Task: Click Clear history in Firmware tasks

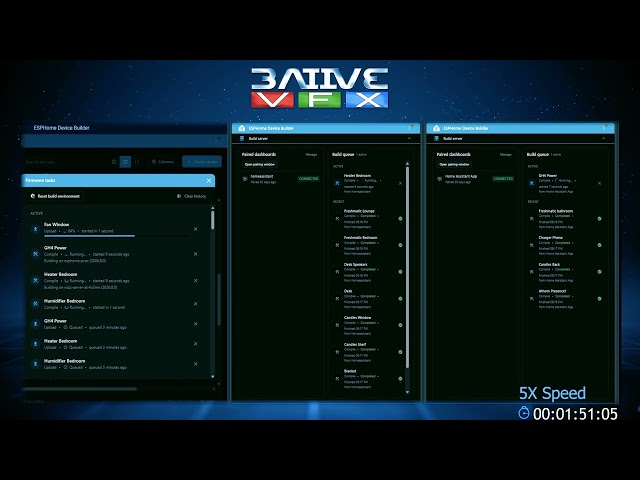Action: coord(191,196)
